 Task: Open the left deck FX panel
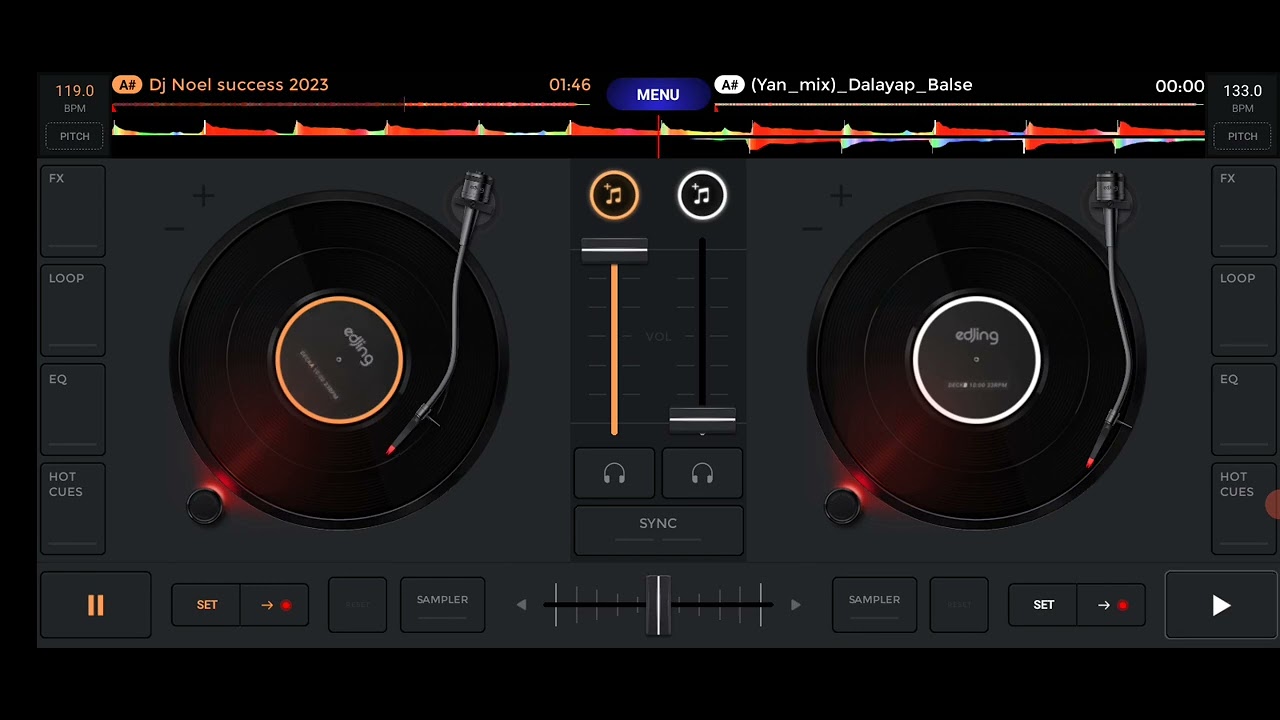[73, 211]
